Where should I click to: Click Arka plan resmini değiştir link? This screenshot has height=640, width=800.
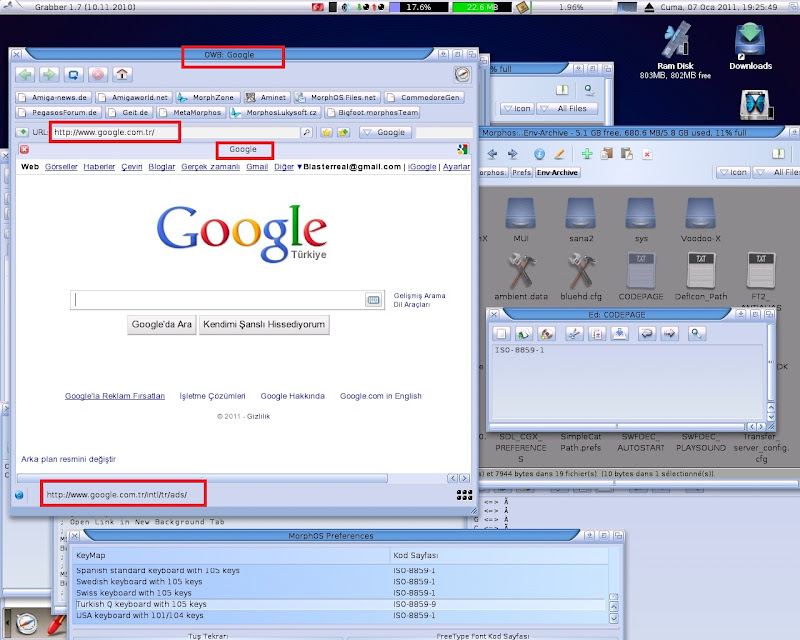tap(68, 459)
